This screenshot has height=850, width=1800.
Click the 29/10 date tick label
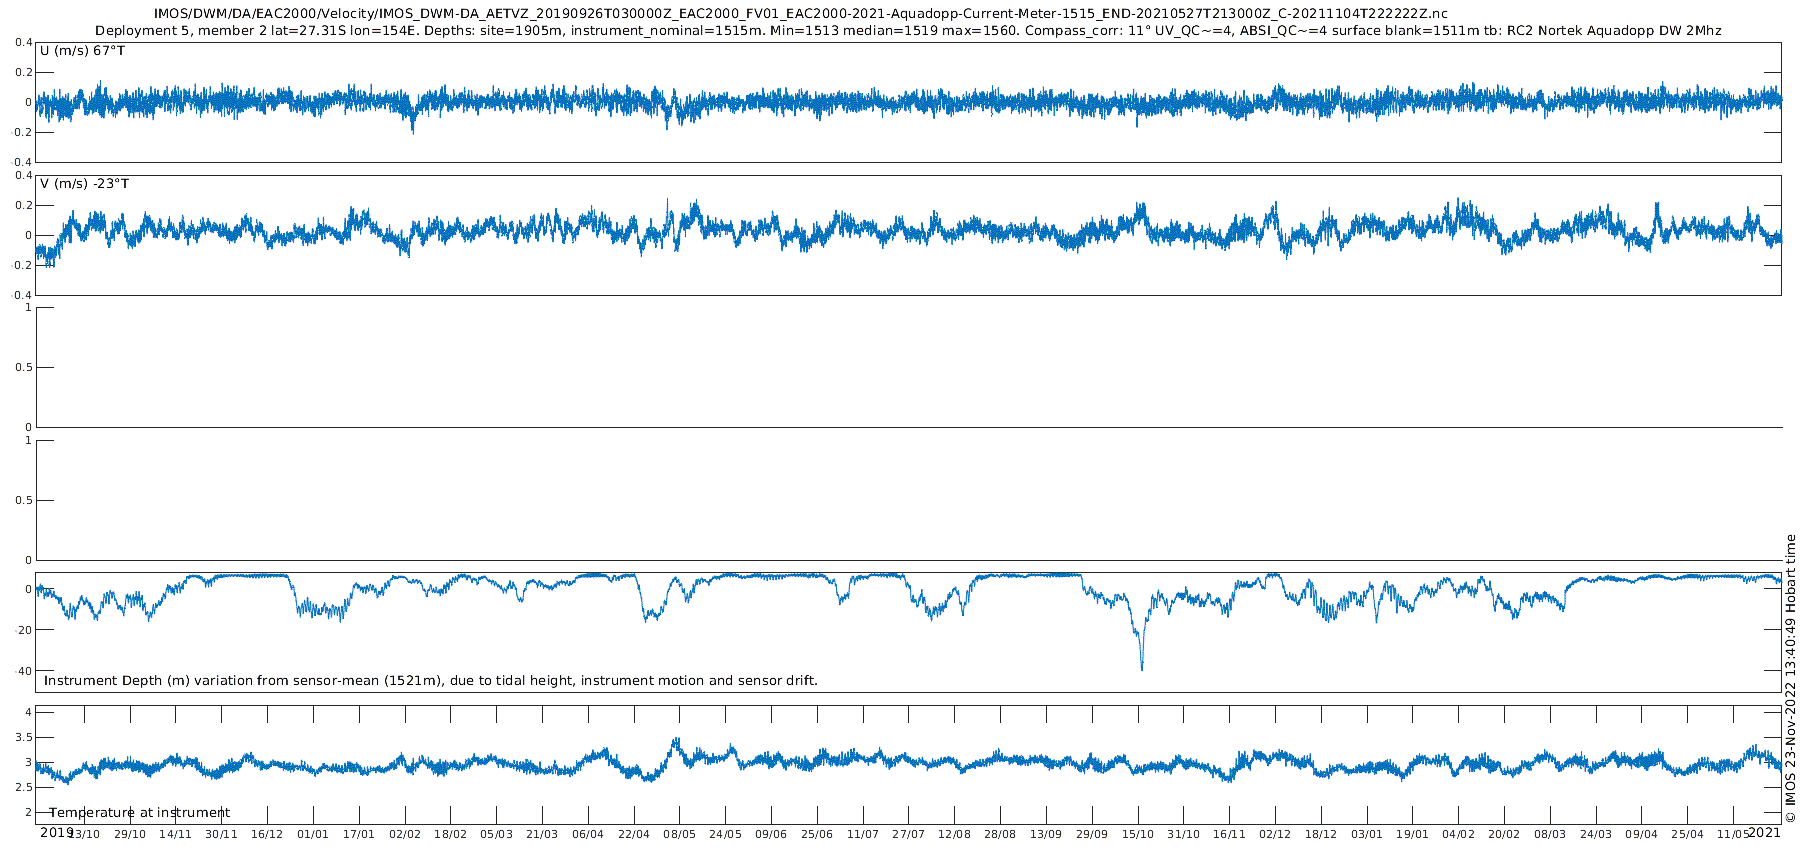(130, 834)
